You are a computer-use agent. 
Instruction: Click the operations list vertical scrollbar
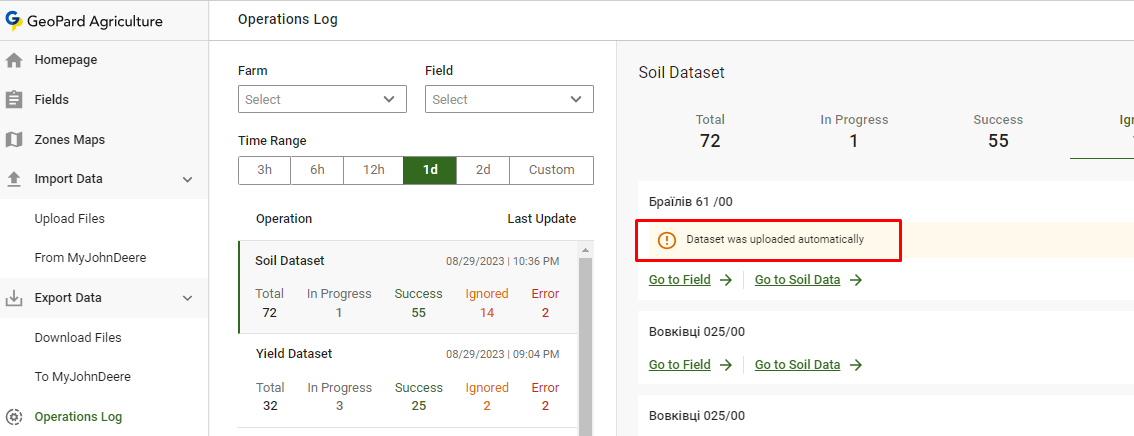(585, 340)
